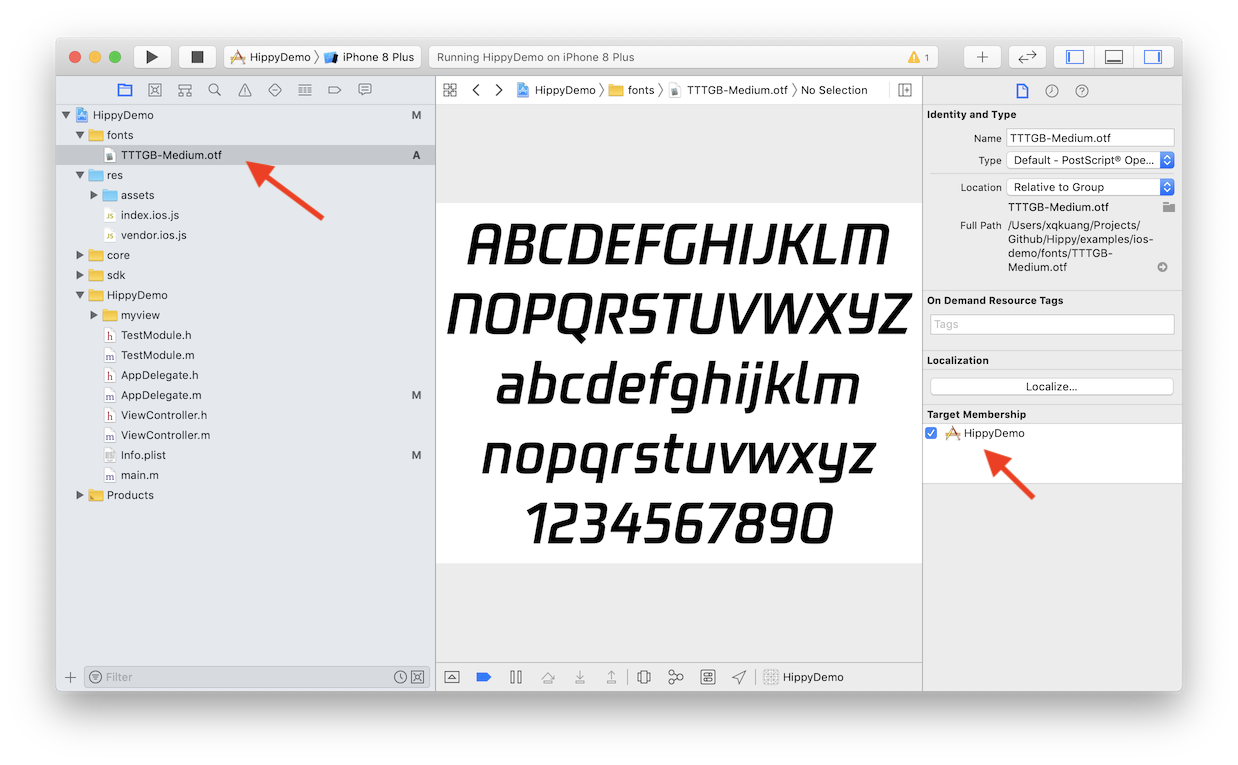Show the source control navigator
Viewport: 1238px width, 765px height.
tap(155, 90)
